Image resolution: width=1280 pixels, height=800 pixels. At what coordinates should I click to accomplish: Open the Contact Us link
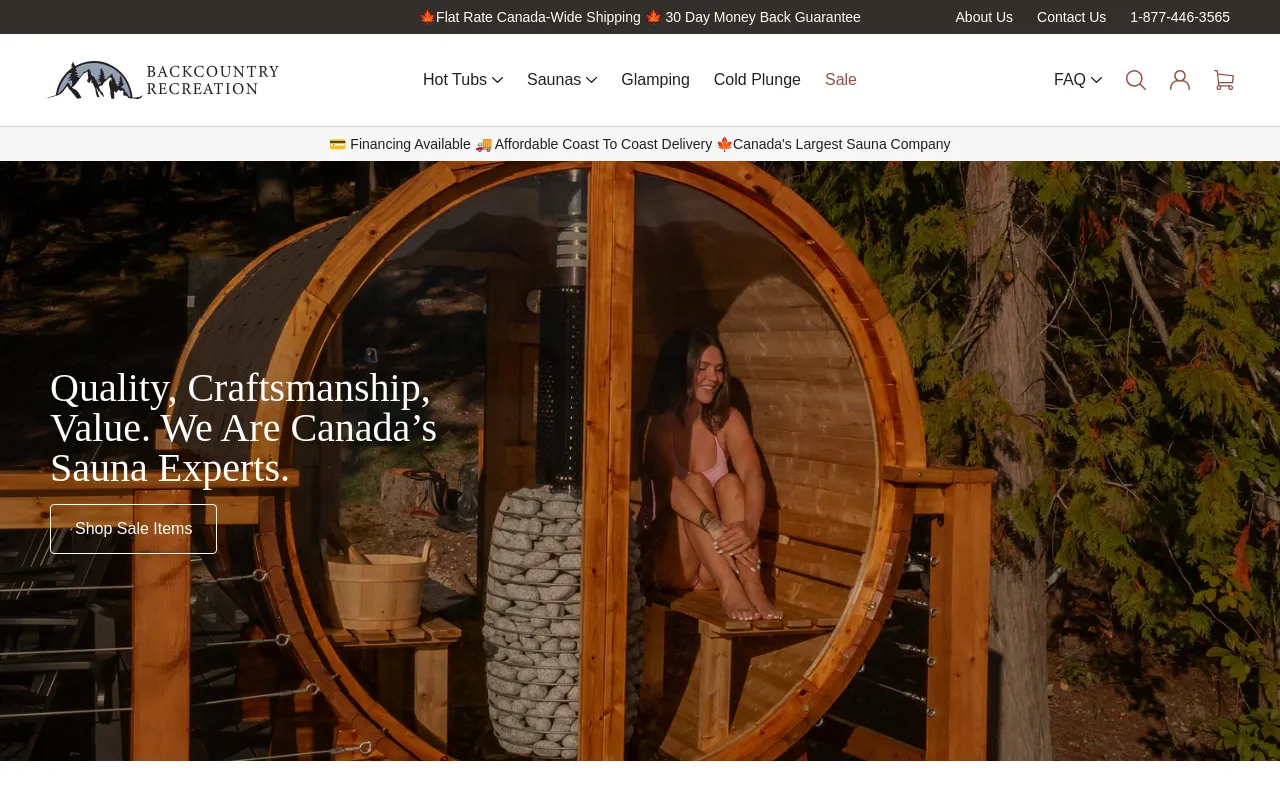click(1071, 17)
